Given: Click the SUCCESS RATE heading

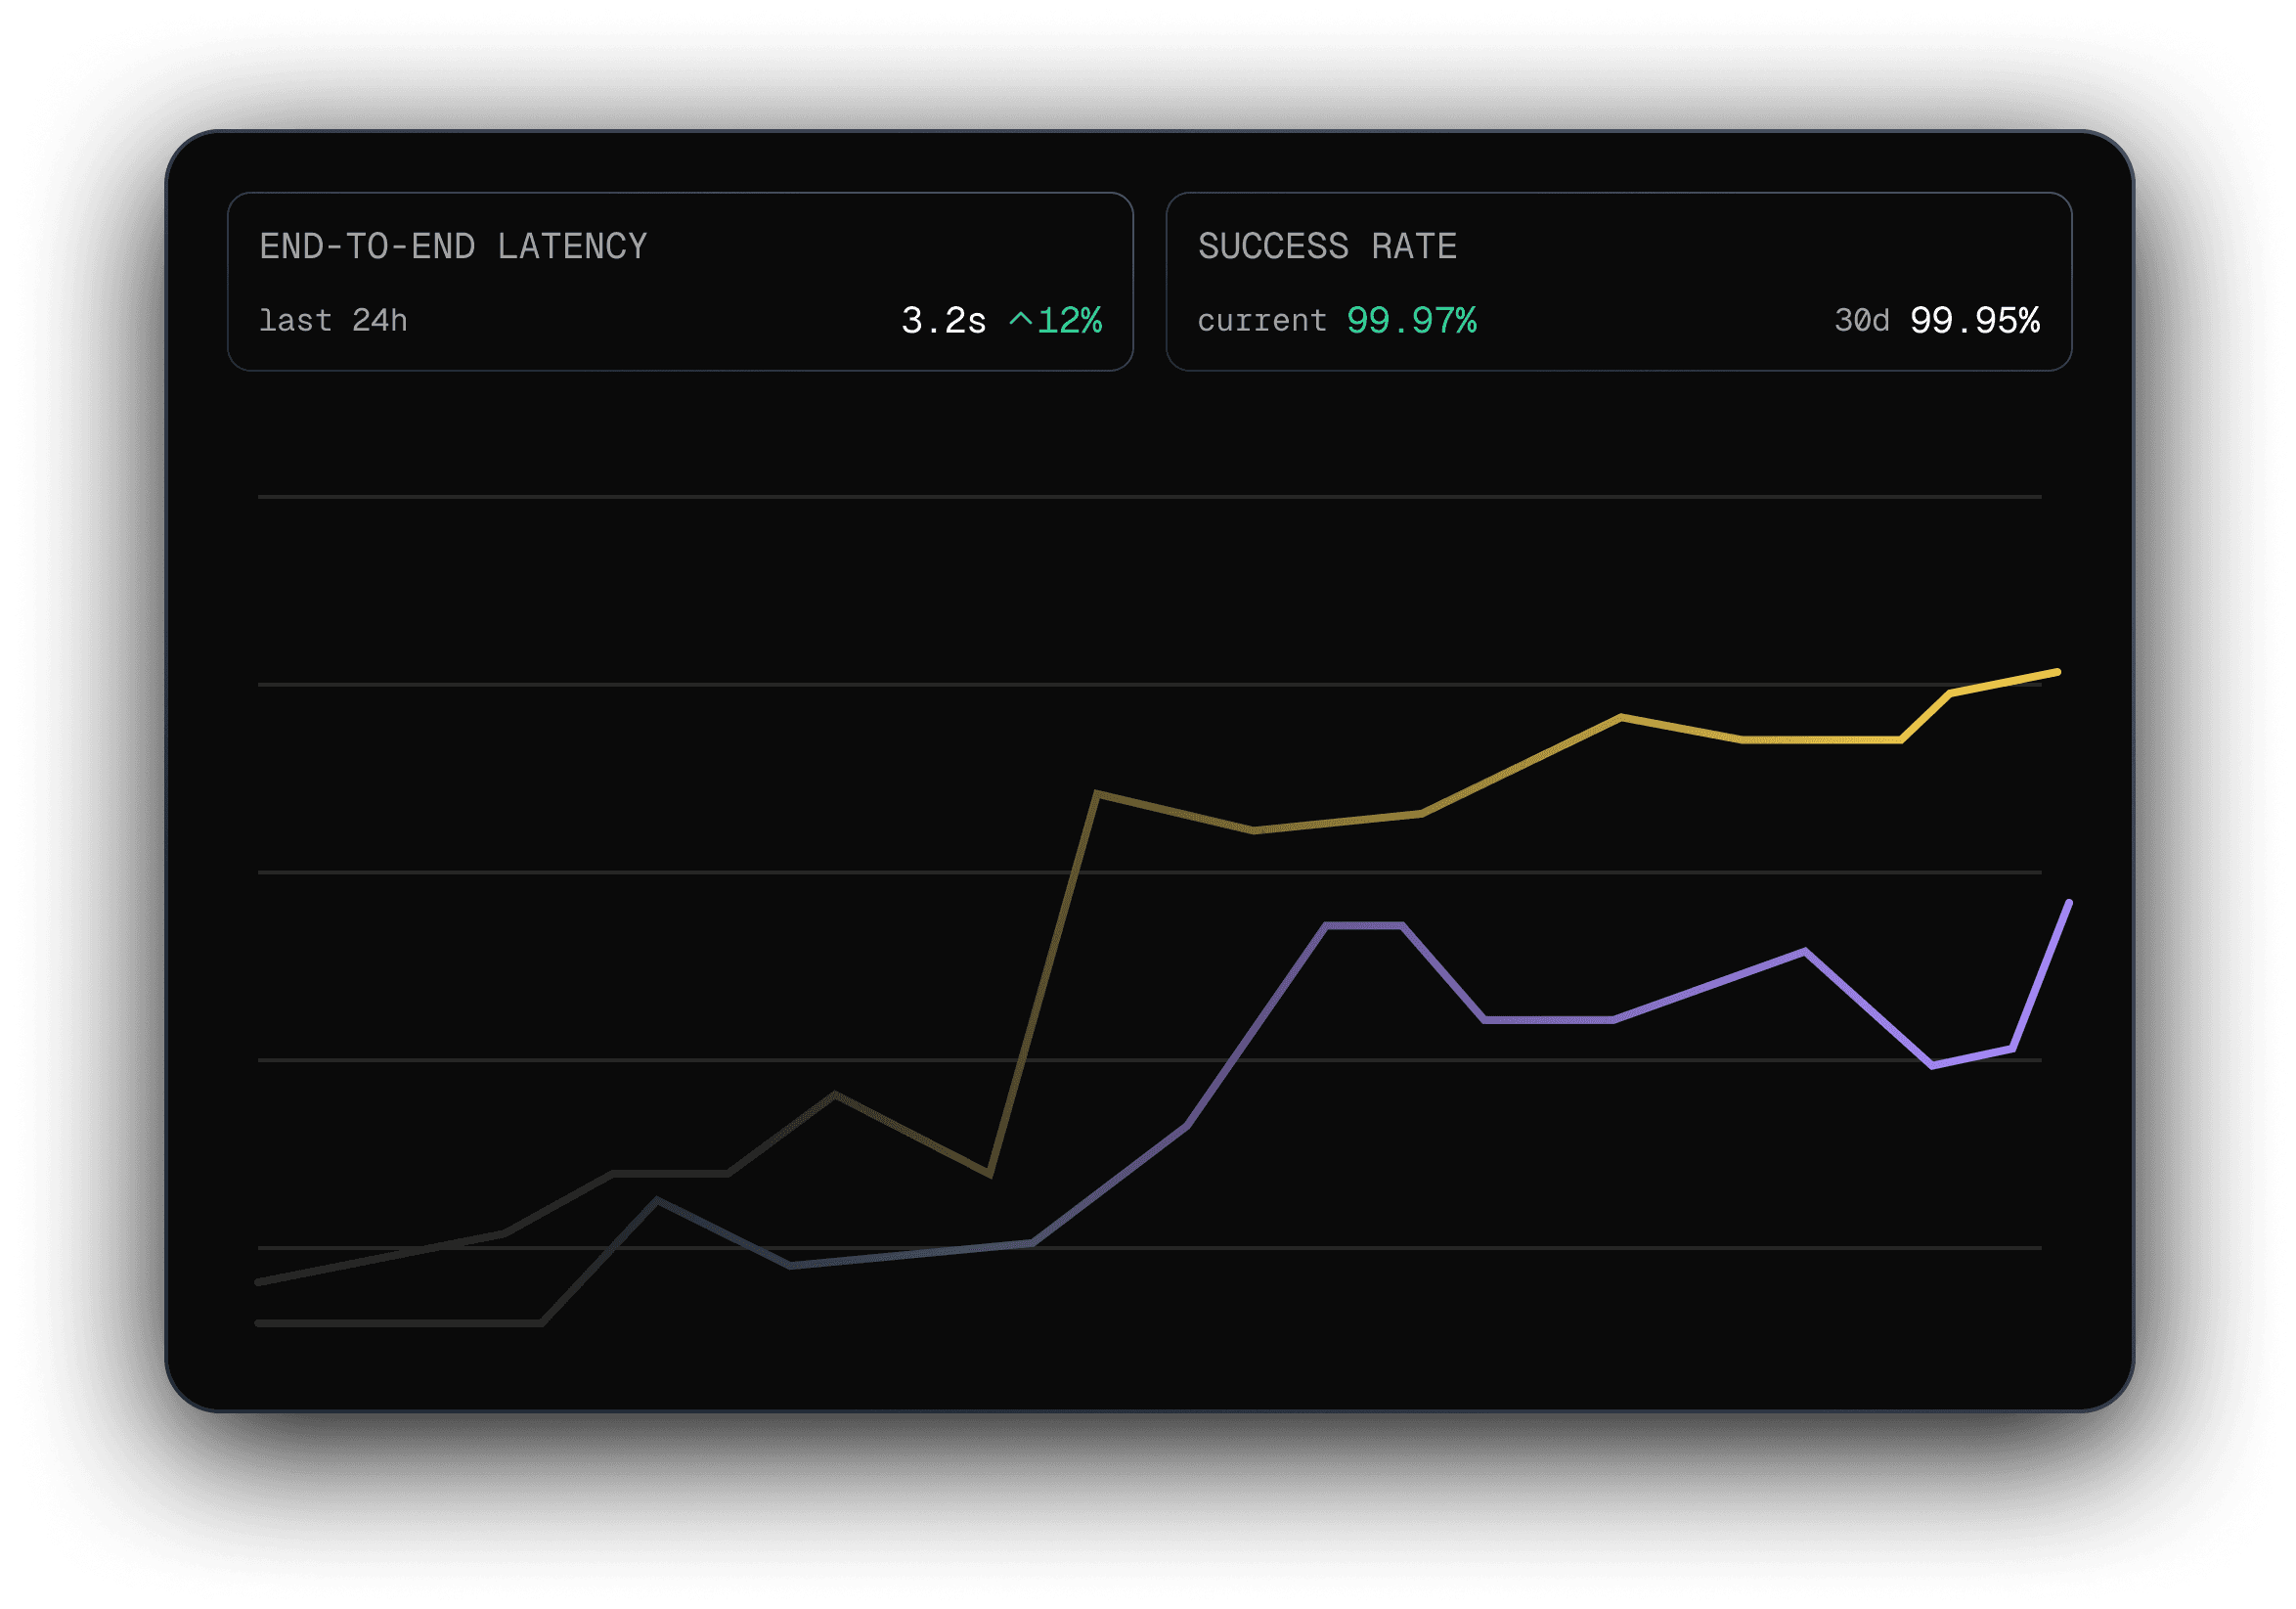Looking at the screenshot, I should coord(1327,246).
